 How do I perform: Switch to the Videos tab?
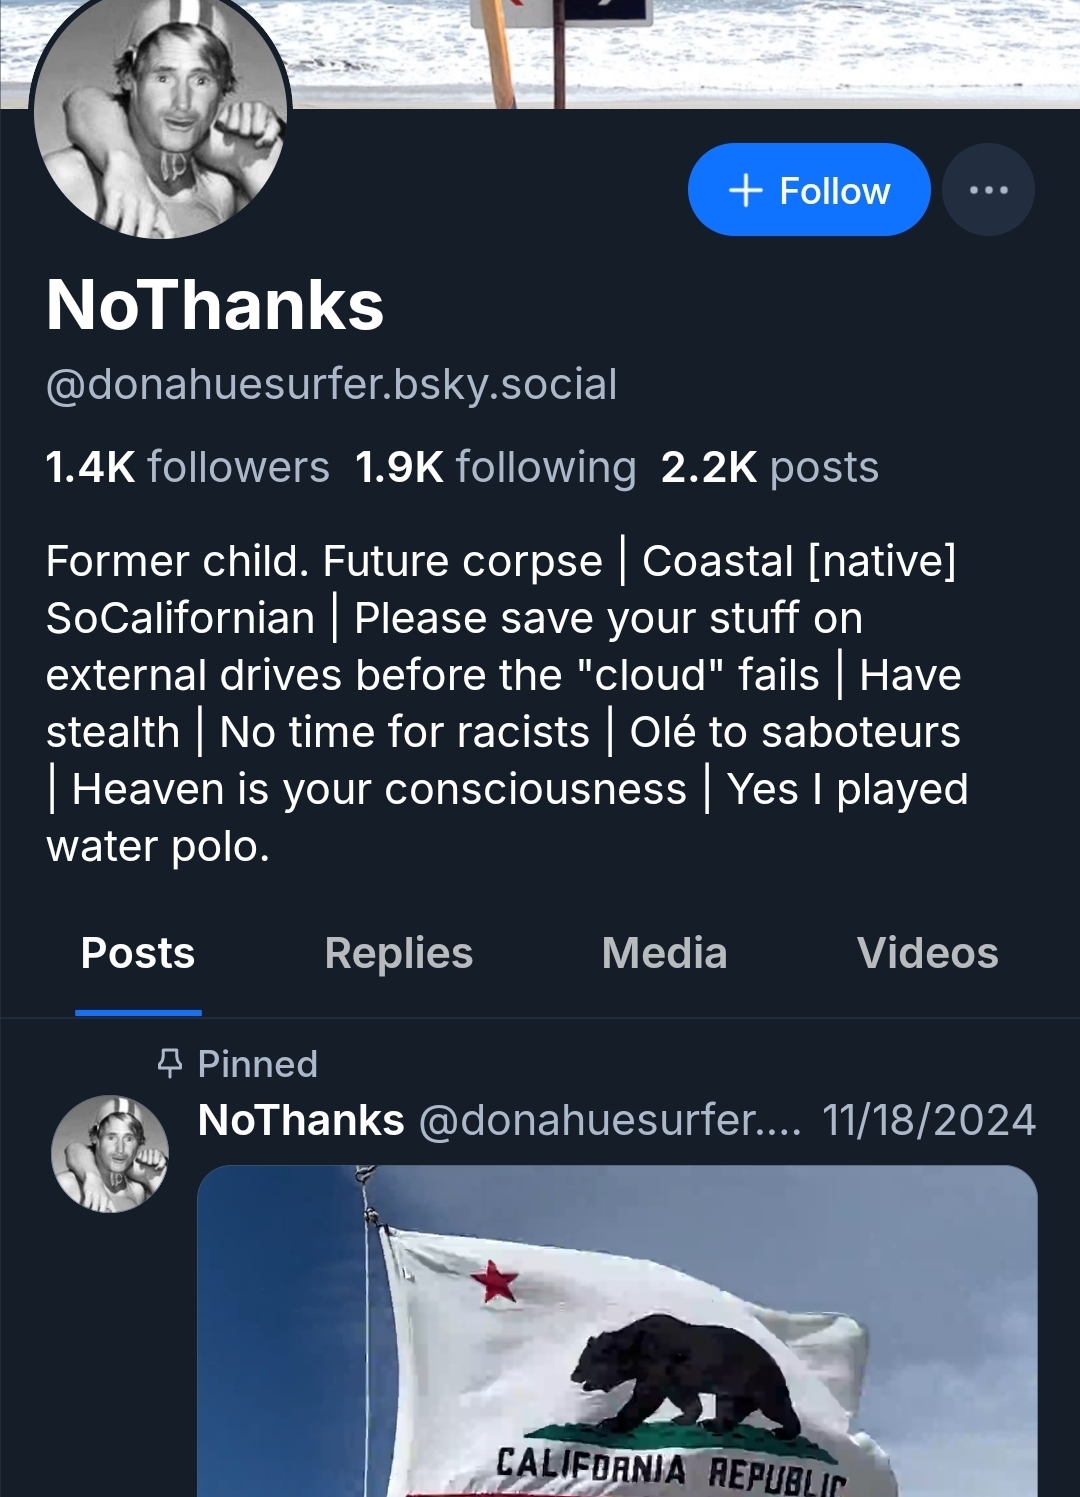927,953
